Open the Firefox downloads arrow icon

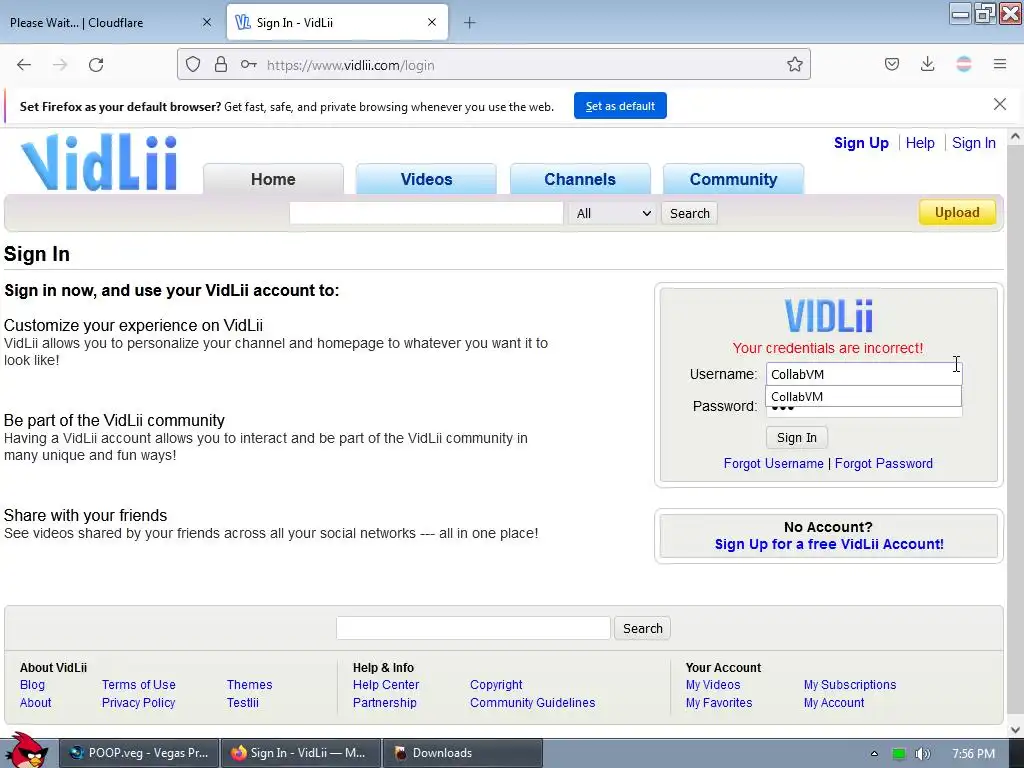point(927,64)
